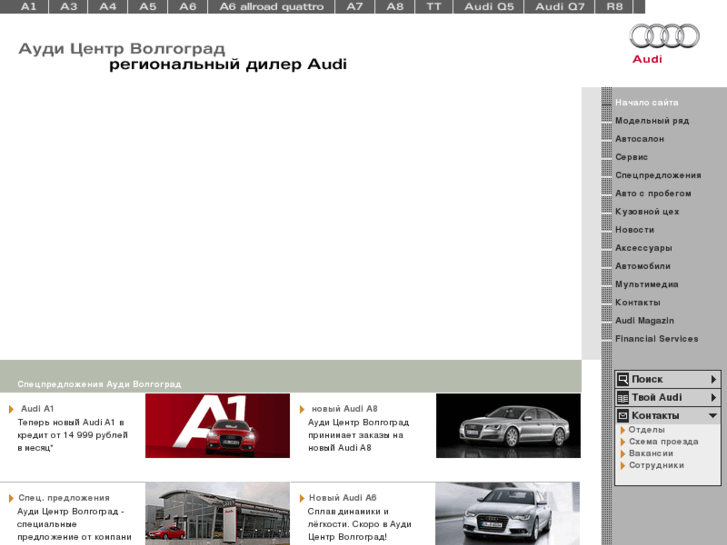This screenshot has height=545, width=727.
Task: Open the Новый Audi A6 title
Action: click(343, 498)
